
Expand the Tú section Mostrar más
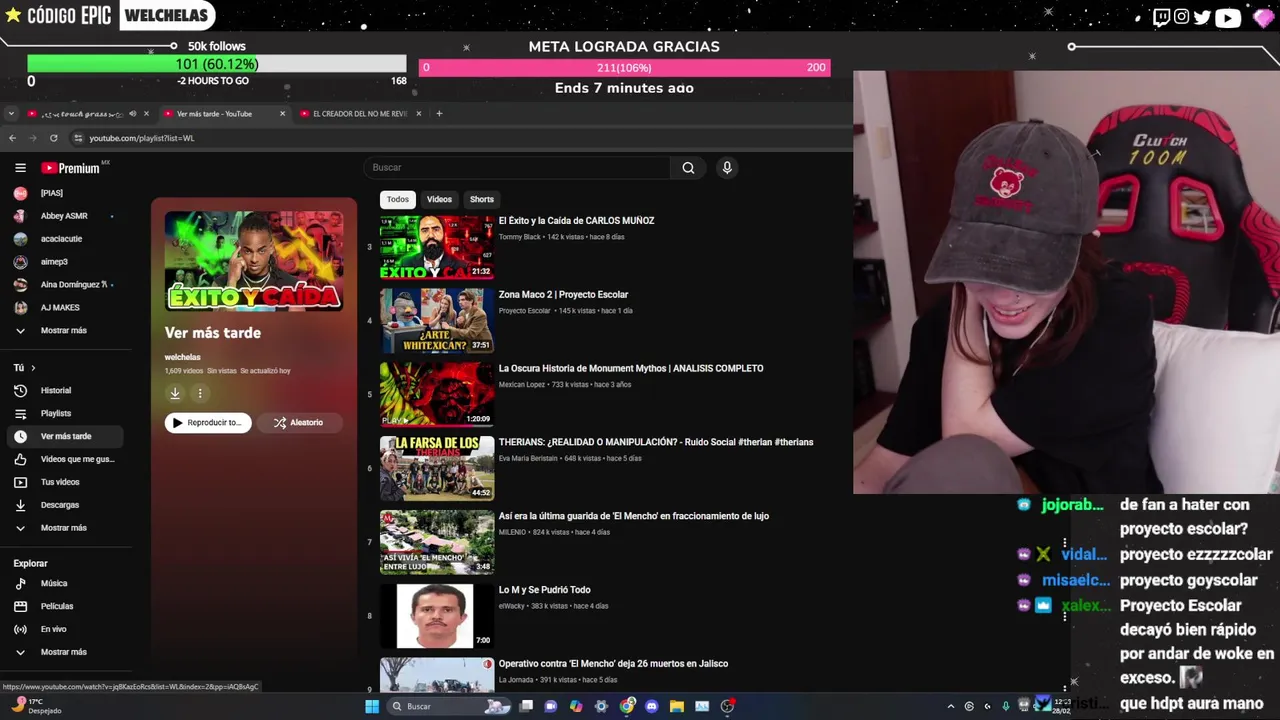pyautogui.click(x=66, y=528)
